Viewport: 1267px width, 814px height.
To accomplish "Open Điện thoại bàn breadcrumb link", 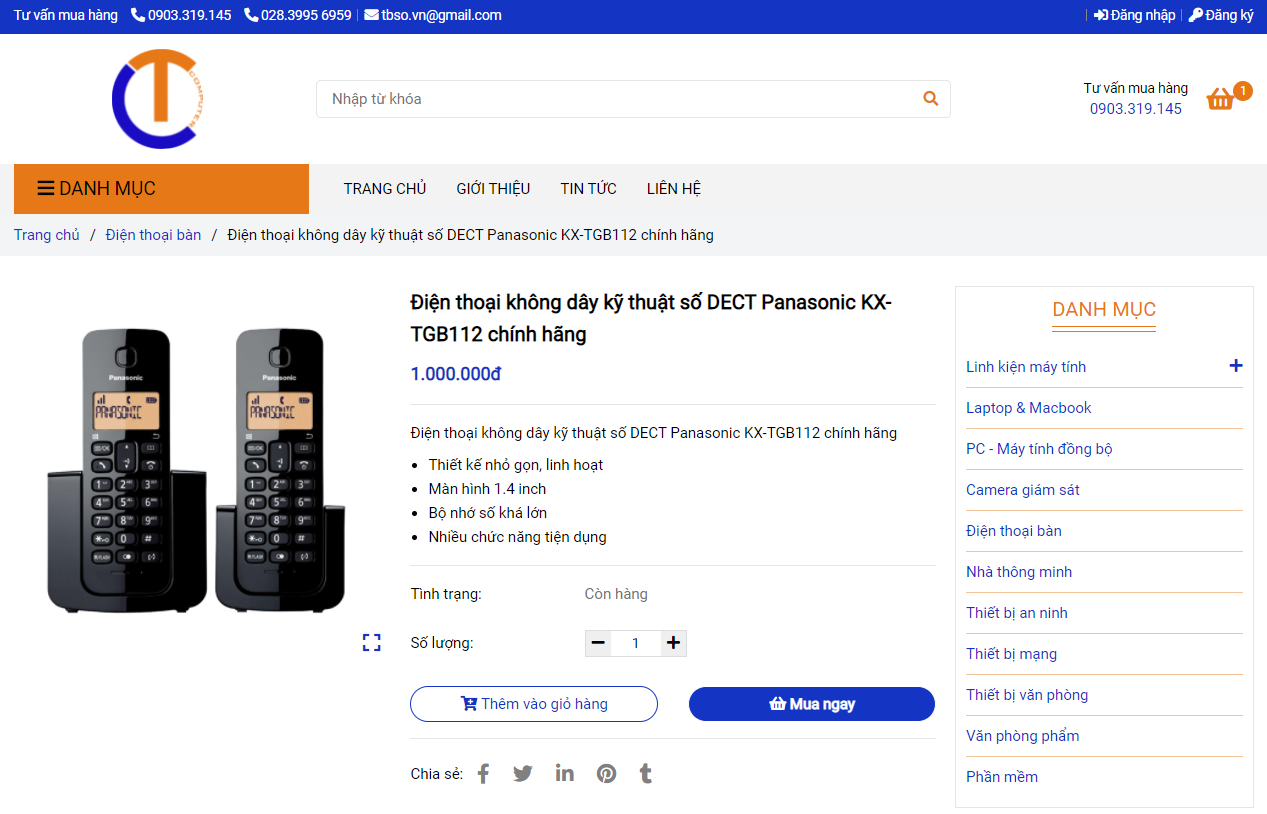I will (x=153, y=235).
